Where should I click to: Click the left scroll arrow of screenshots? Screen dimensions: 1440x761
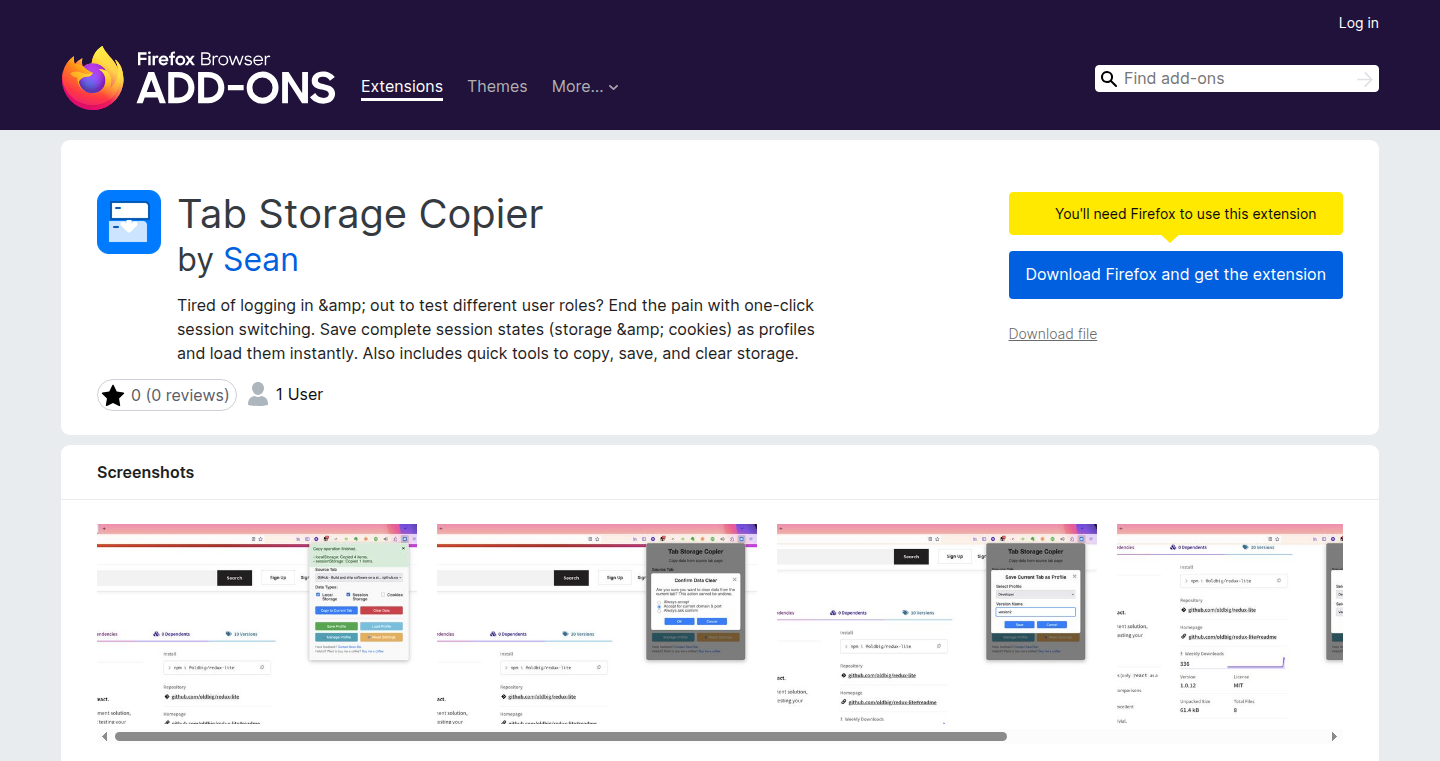click(x=104, y=737)
